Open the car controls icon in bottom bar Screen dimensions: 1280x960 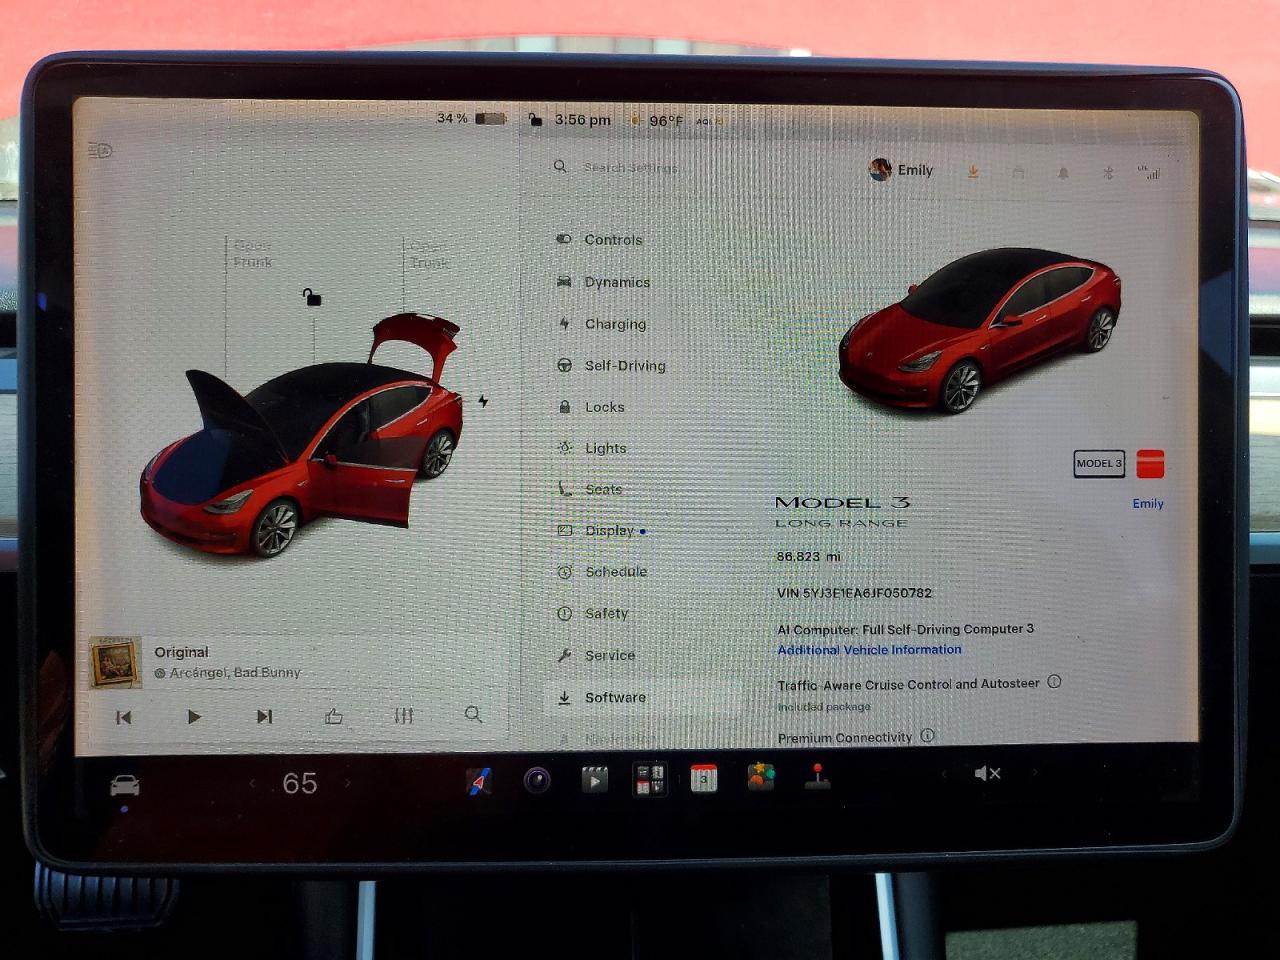pyautogui.click(x=125, y=786)
